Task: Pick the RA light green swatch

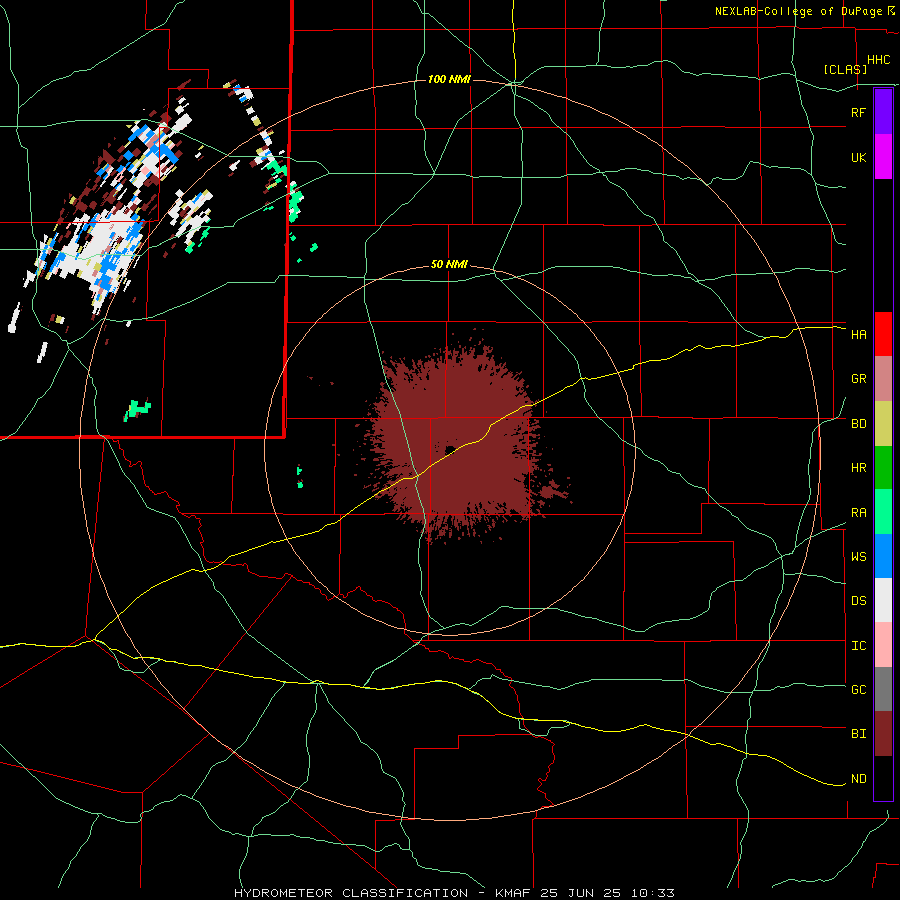Action: 883,512
